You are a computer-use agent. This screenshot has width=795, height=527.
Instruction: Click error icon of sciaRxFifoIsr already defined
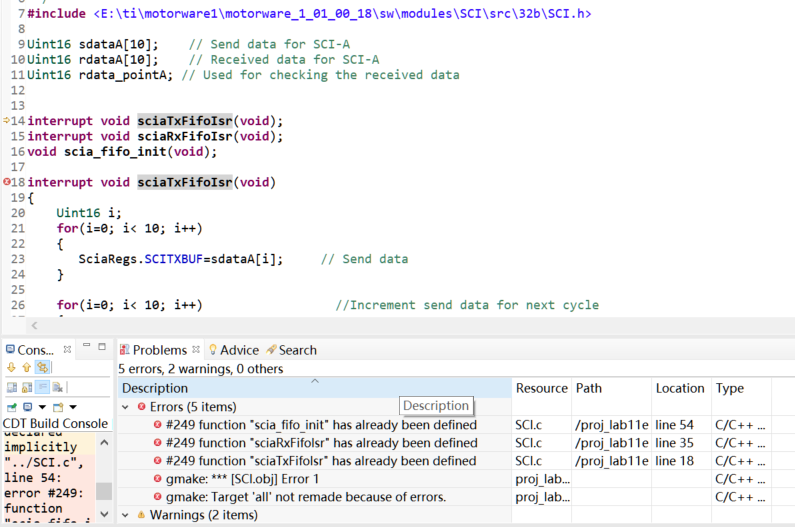pos(158,443)
